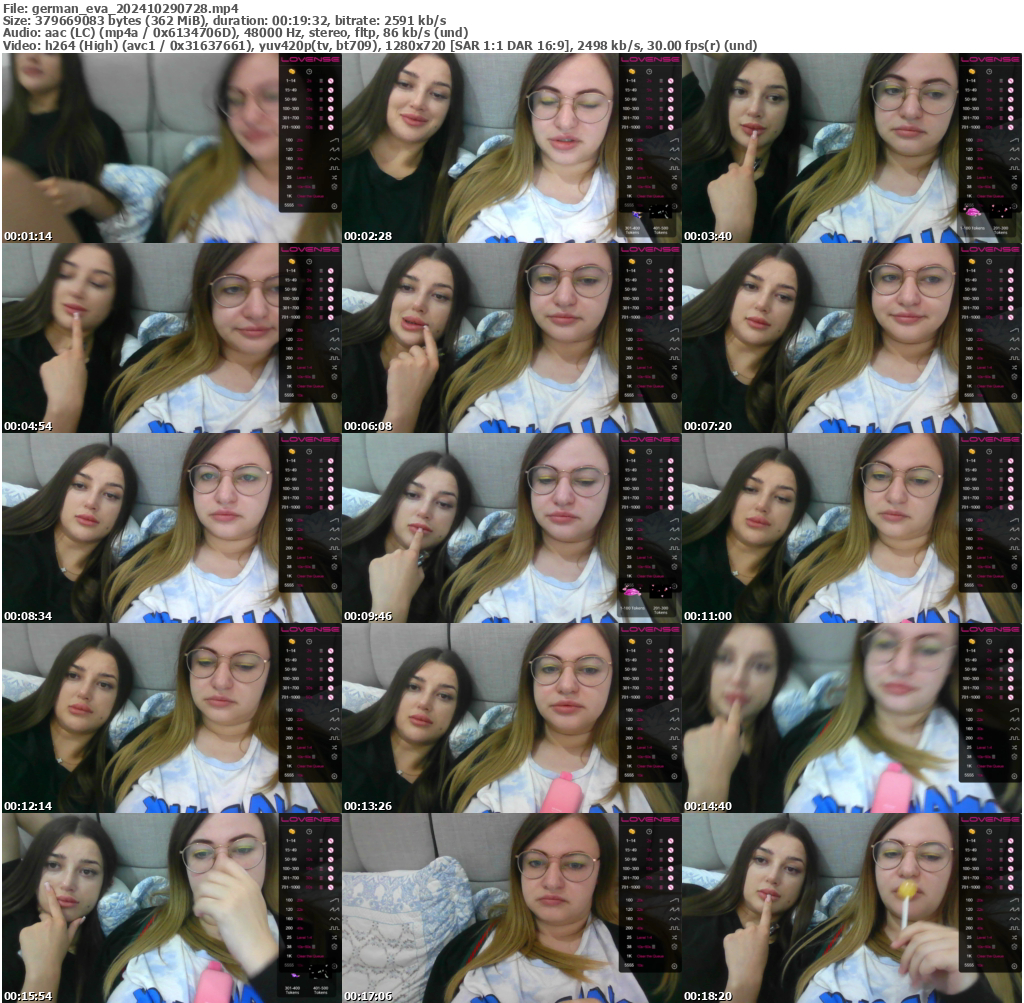Click the timer clock icon atop the tip menu
The width and height of the screenshot is (1024, 1003).
[x=309, y=71]
